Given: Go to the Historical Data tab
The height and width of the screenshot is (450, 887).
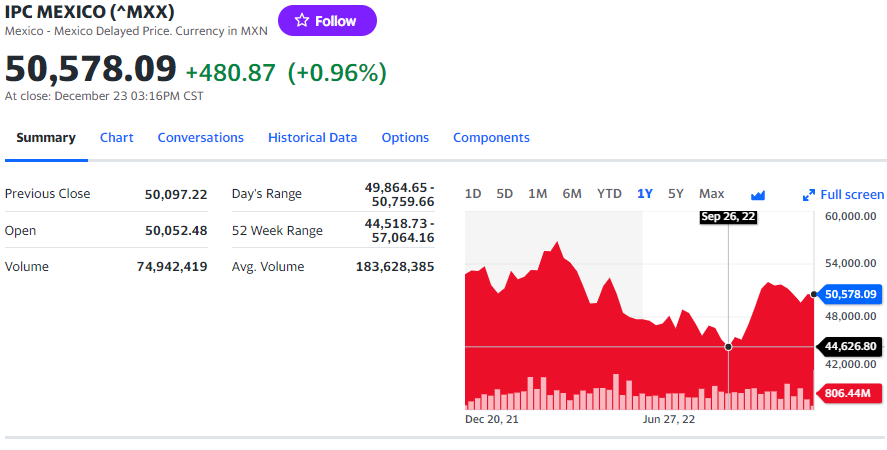Looking at the screenshot, I should pyautogui.click(x=312, y=138).
